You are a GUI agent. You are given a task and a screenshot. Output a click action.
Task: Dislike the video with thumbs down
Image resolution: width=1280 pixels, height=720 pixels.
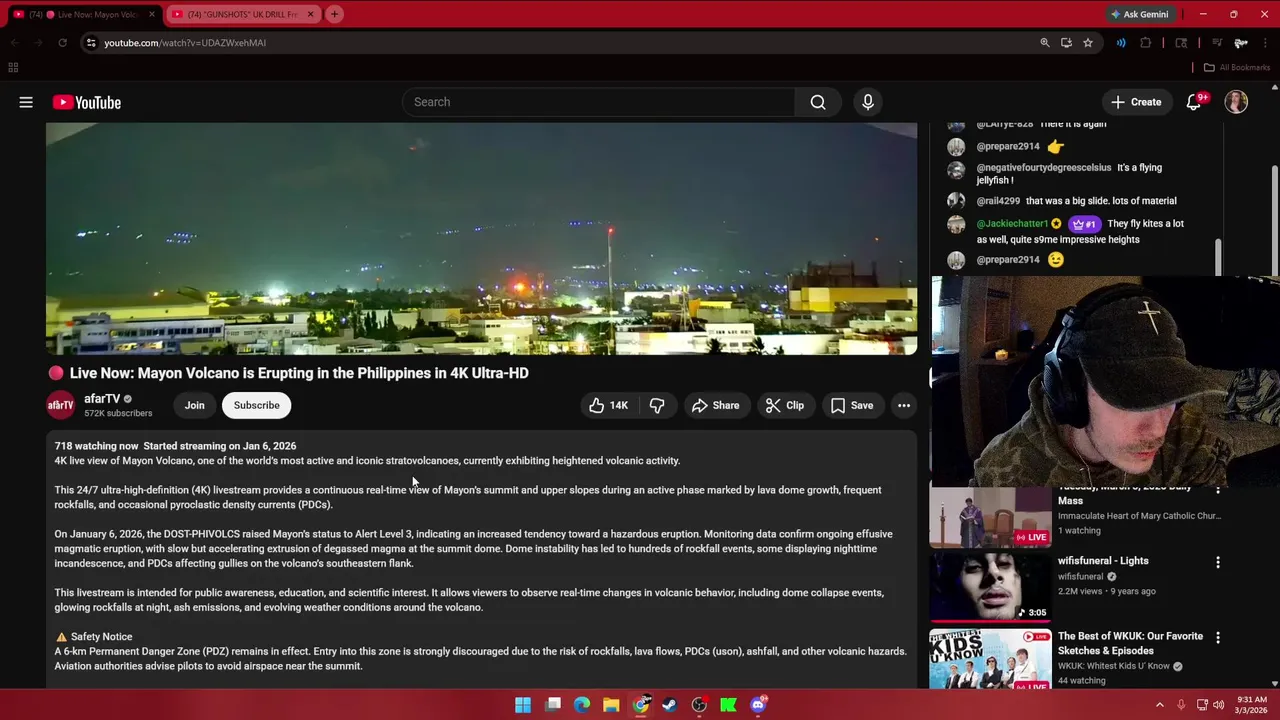click(657, 405)
